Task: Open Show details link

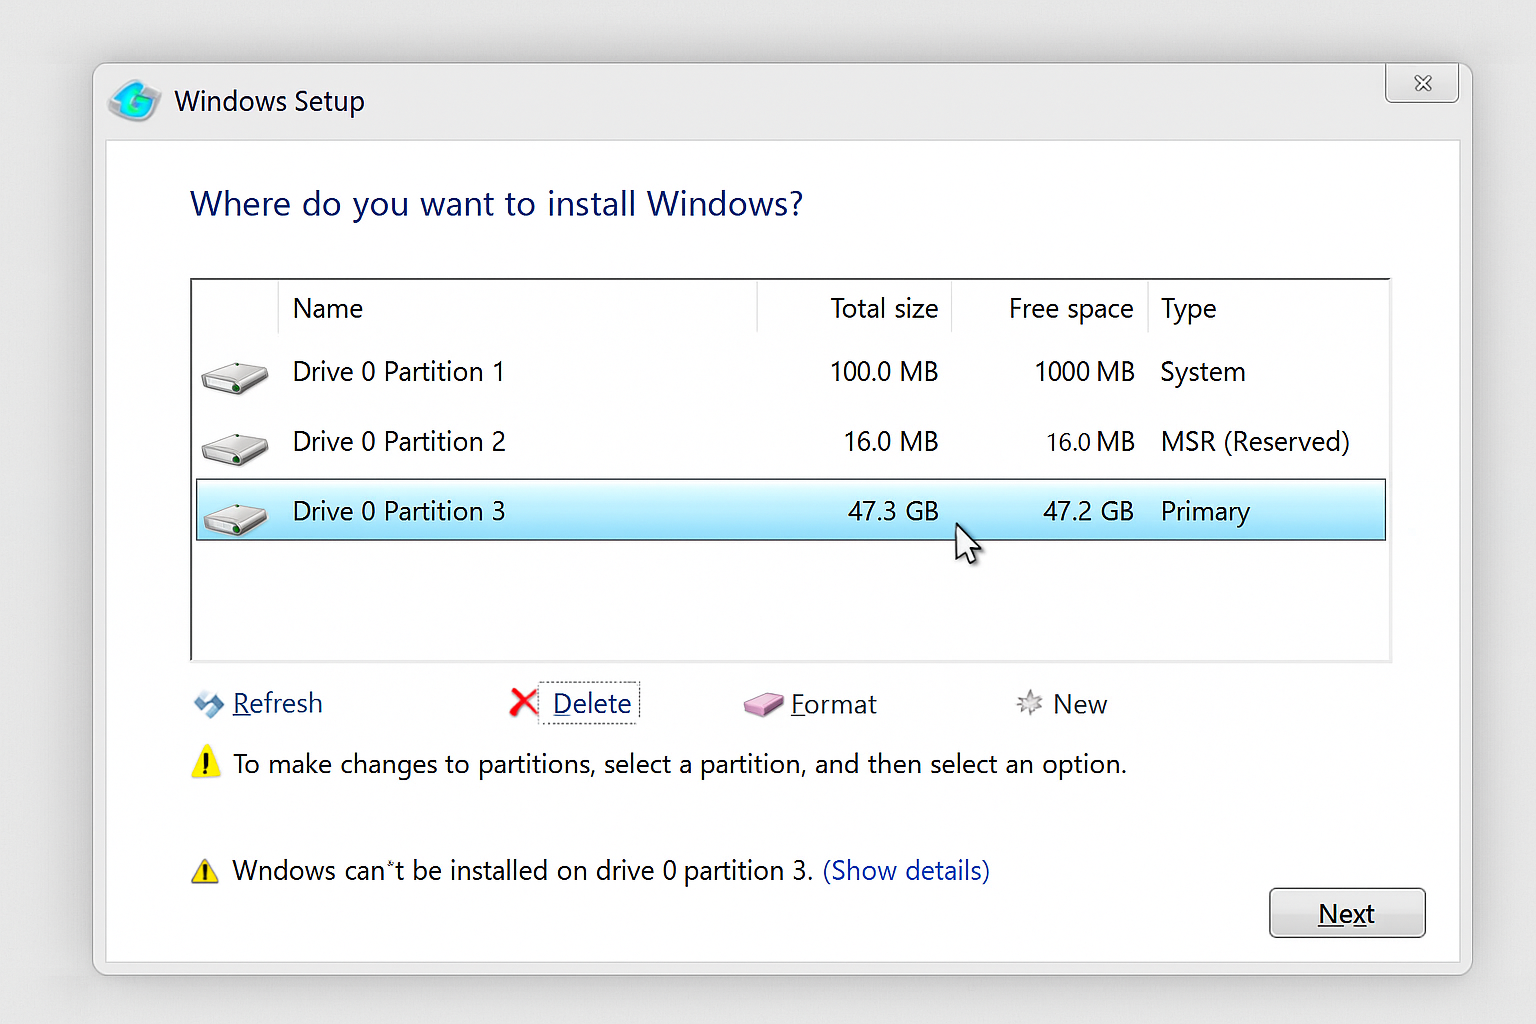Action: click(906, 871)
